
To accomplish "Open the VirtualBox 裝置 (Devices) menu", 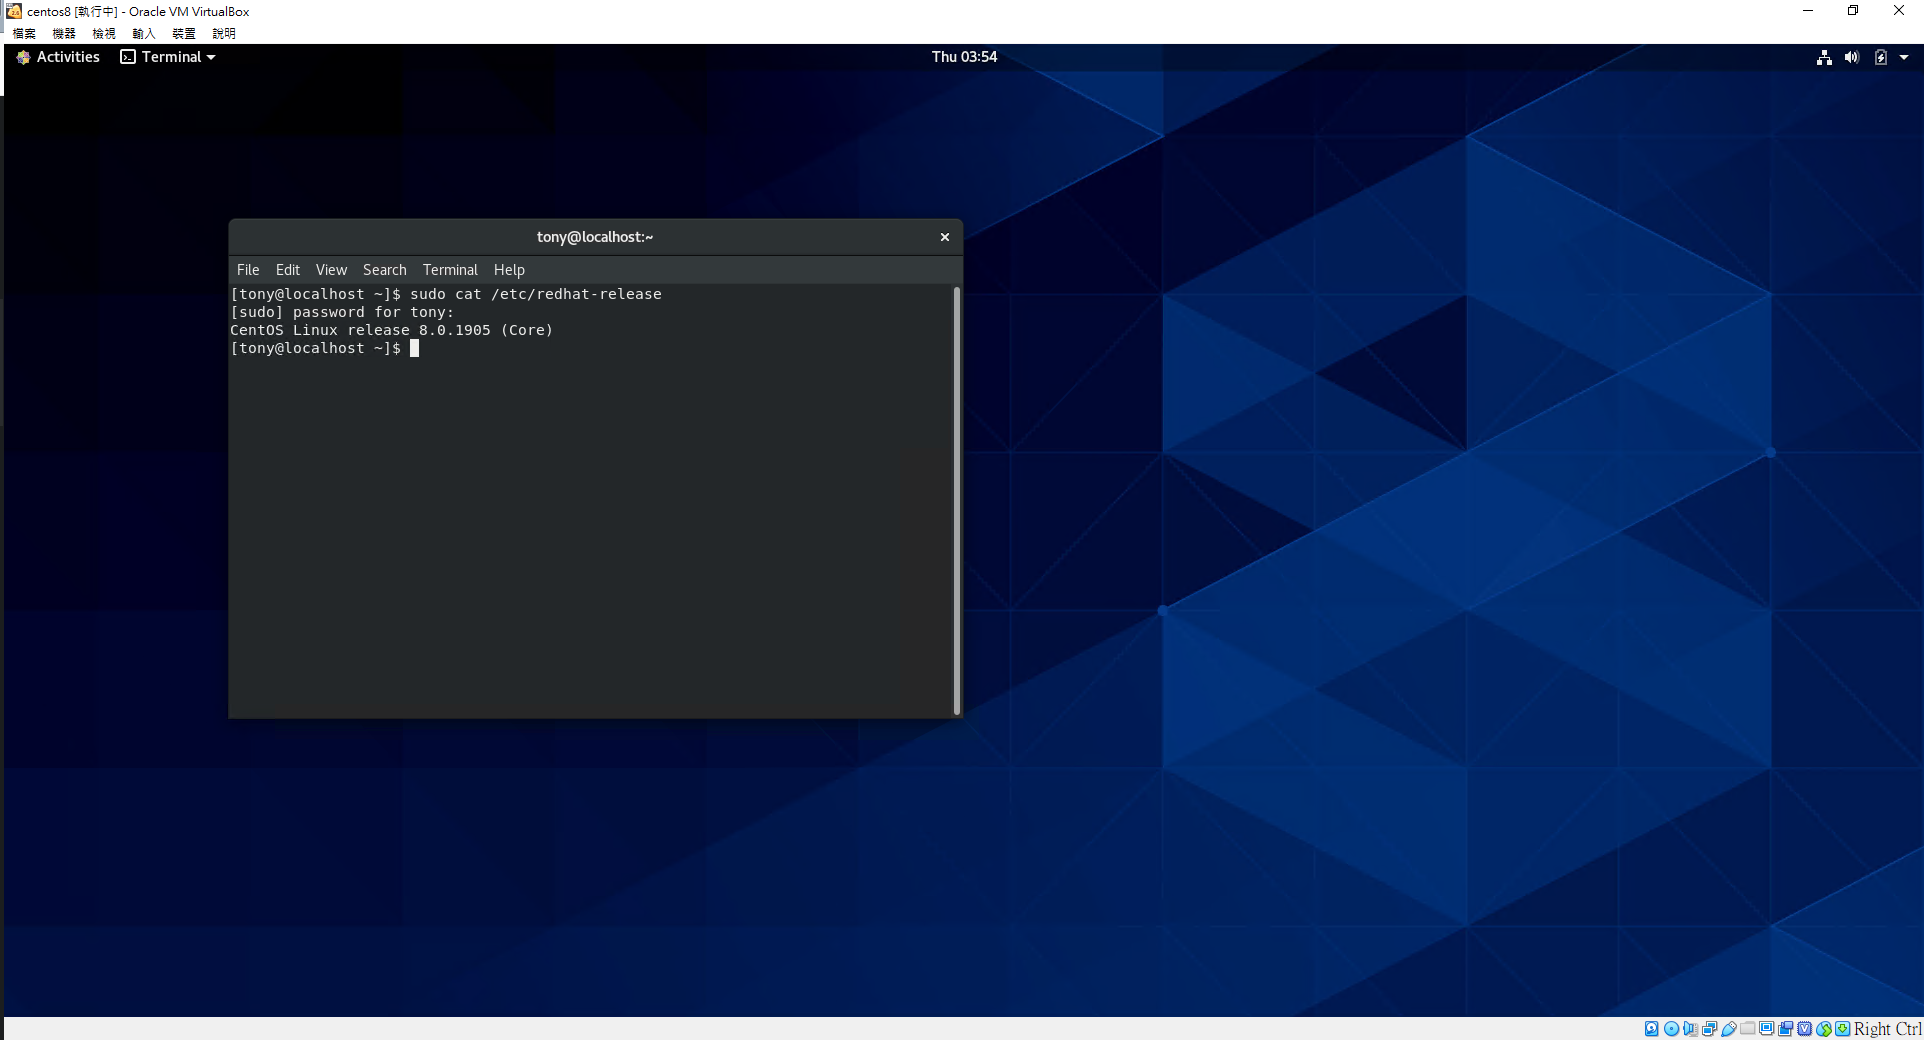I will (x=183, y=33).
